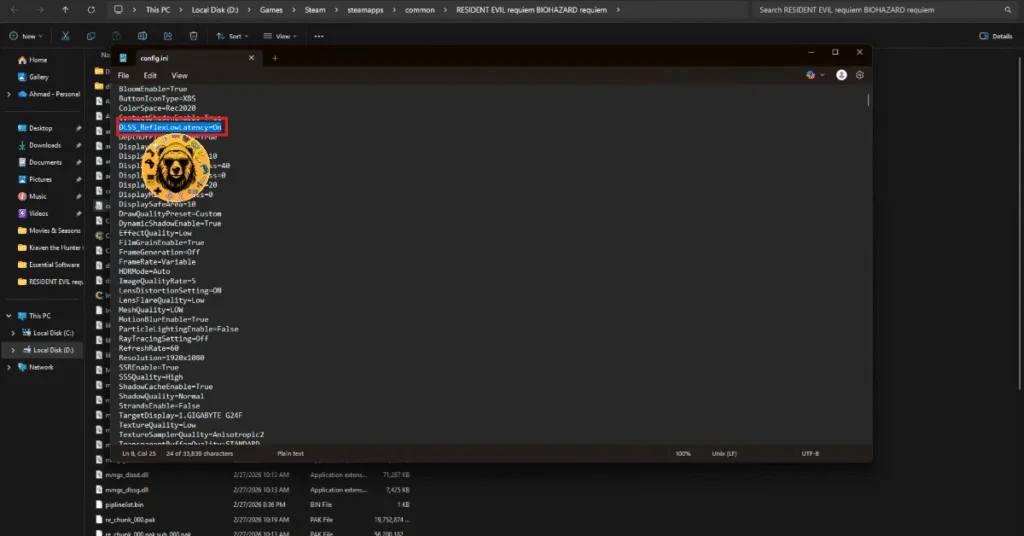This screenshot has width=1024, height=536.
Task: Click the Copilot icon in Notepad
Action: click(x=811, y=75)
